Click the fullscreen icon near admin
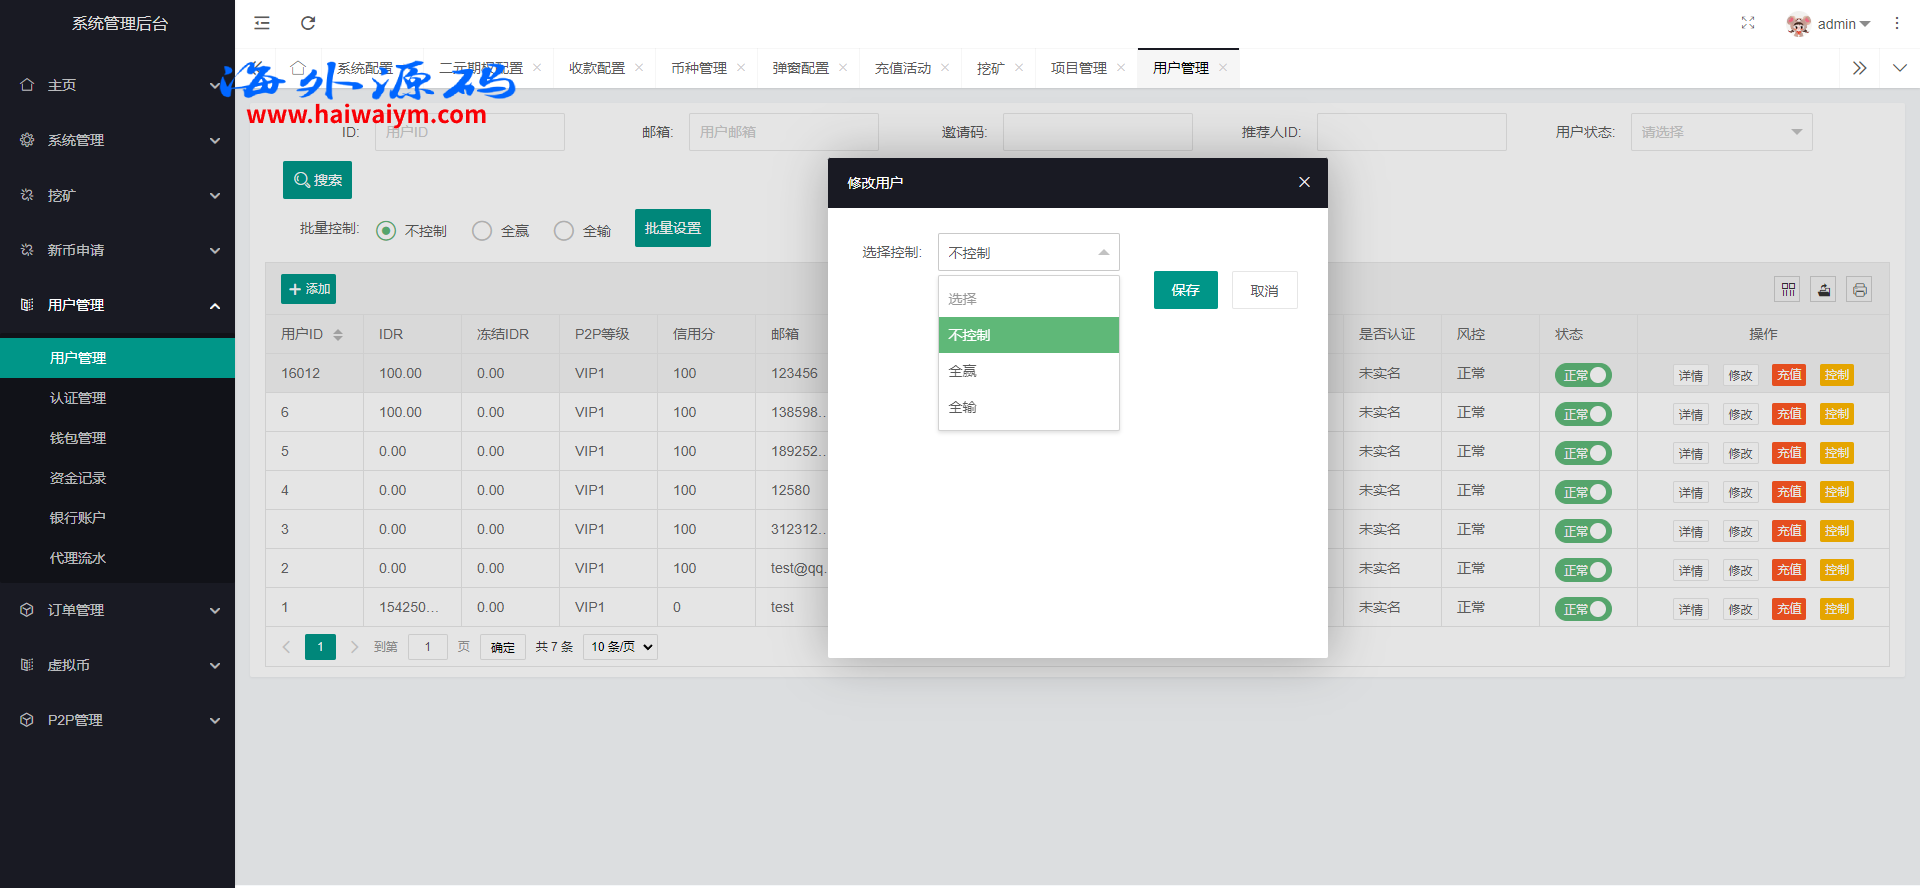1920x888 pixels. pyautogui.click(x=1747, y=23)
